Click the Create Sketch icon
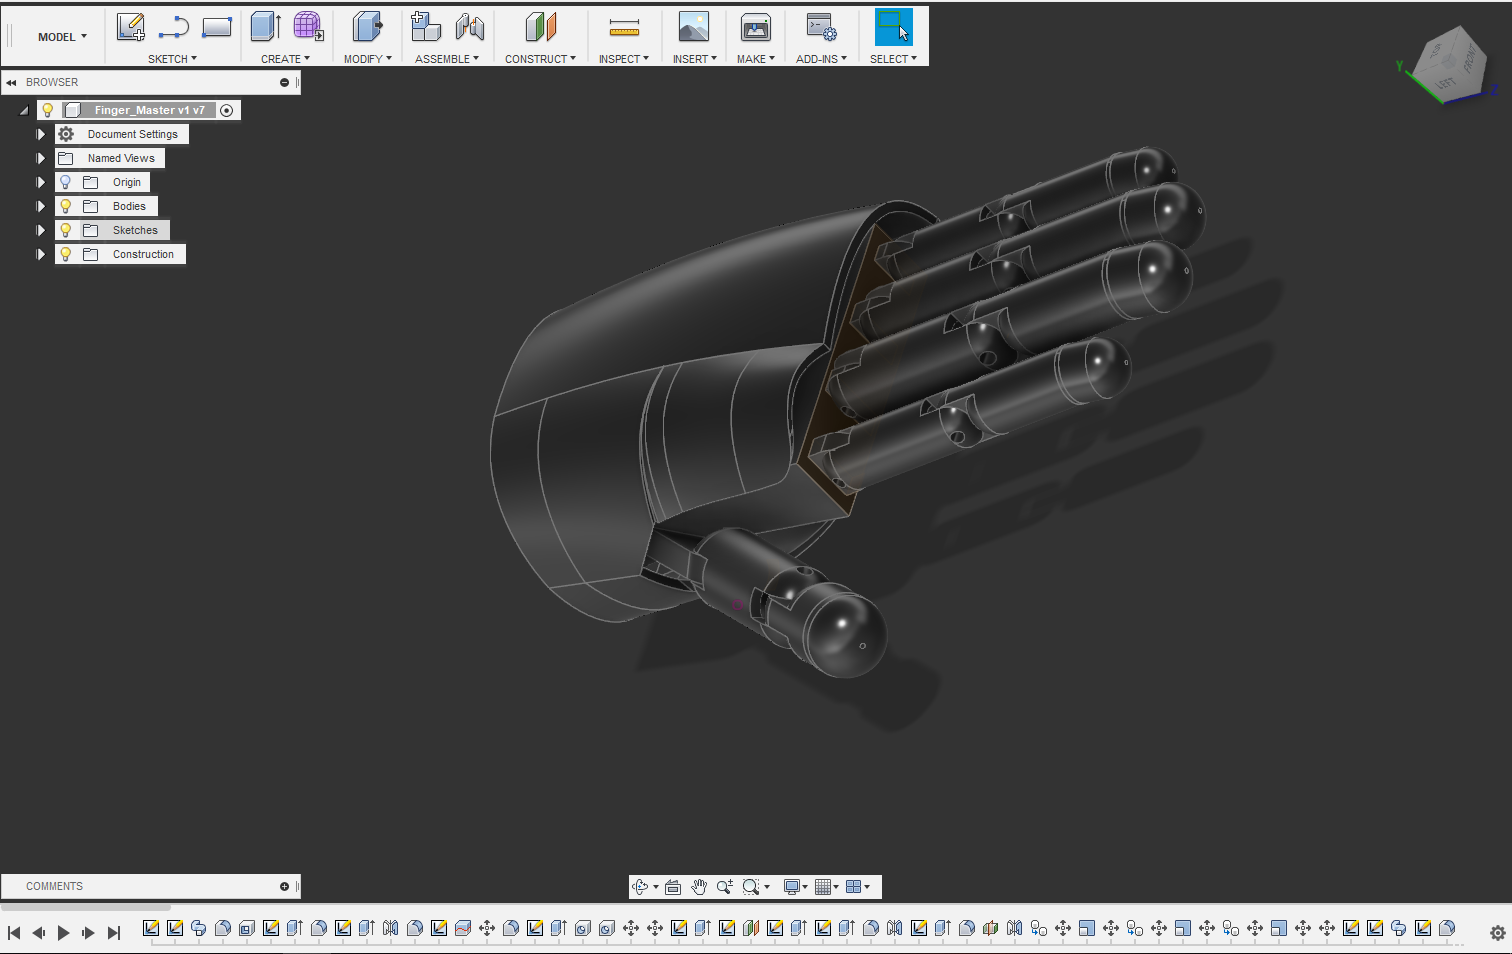 [x=131, y=28]
